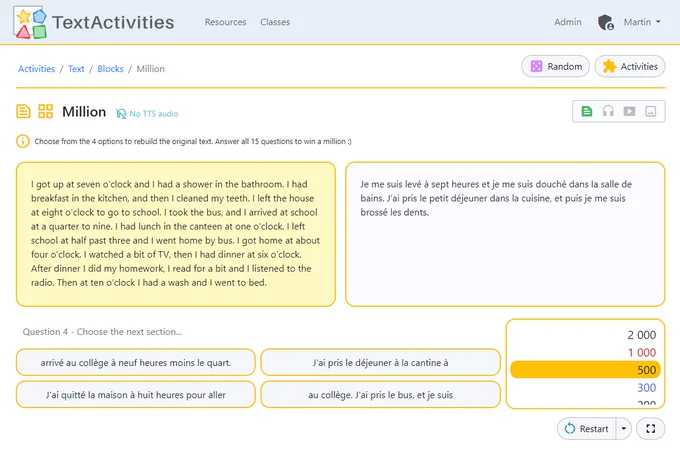Click the Admin link in header
This screenshot has height=452, width=680.
[568, 22]
